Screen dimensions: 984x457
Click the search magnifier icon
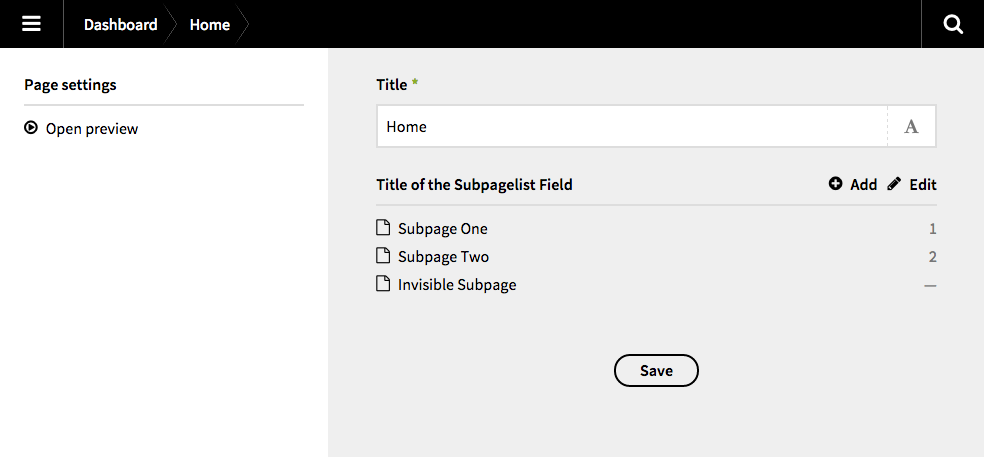(x=952, y=24)
